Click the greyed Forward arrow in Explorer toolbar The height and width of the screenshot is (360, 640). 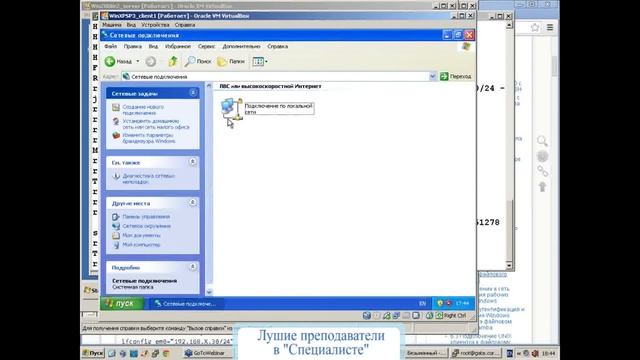[x=151, y=62]
